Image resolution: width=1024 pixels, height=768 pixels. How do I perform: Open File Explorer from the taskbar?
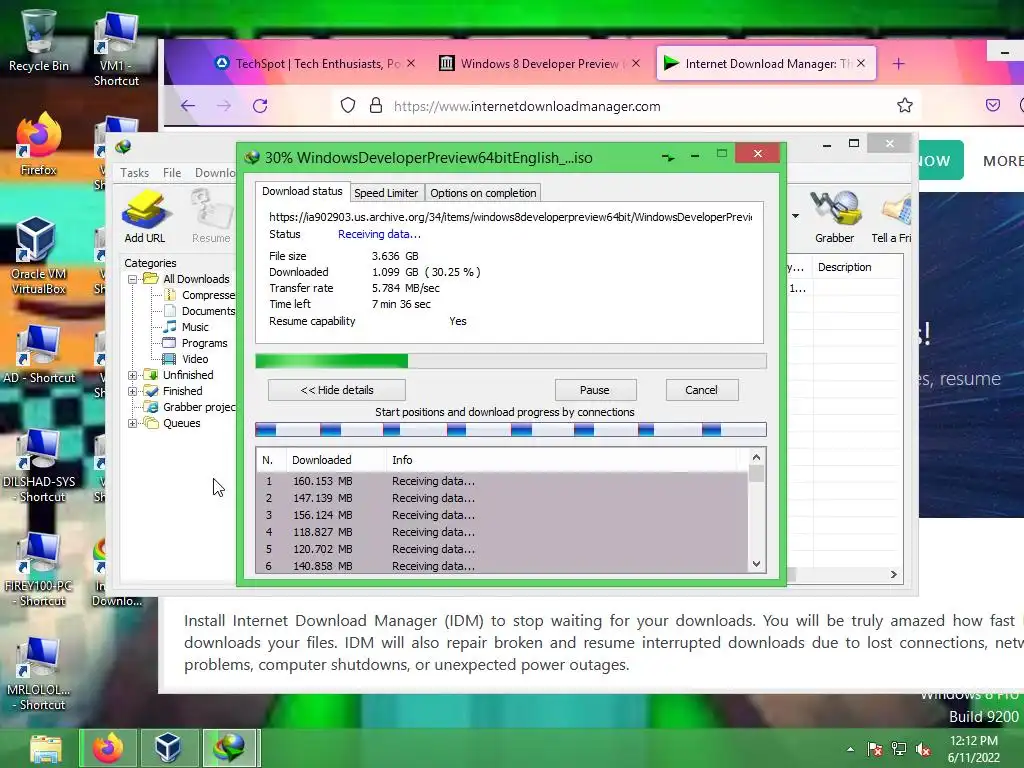tap(46, 748)
